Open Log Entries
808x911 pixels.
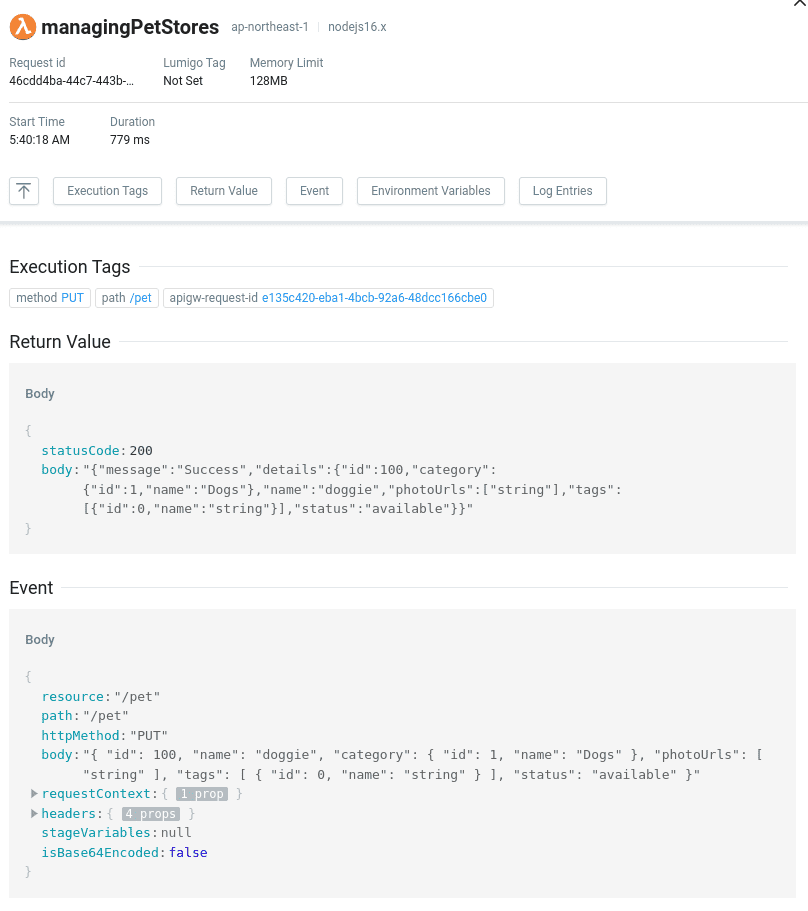coord(562,190)
